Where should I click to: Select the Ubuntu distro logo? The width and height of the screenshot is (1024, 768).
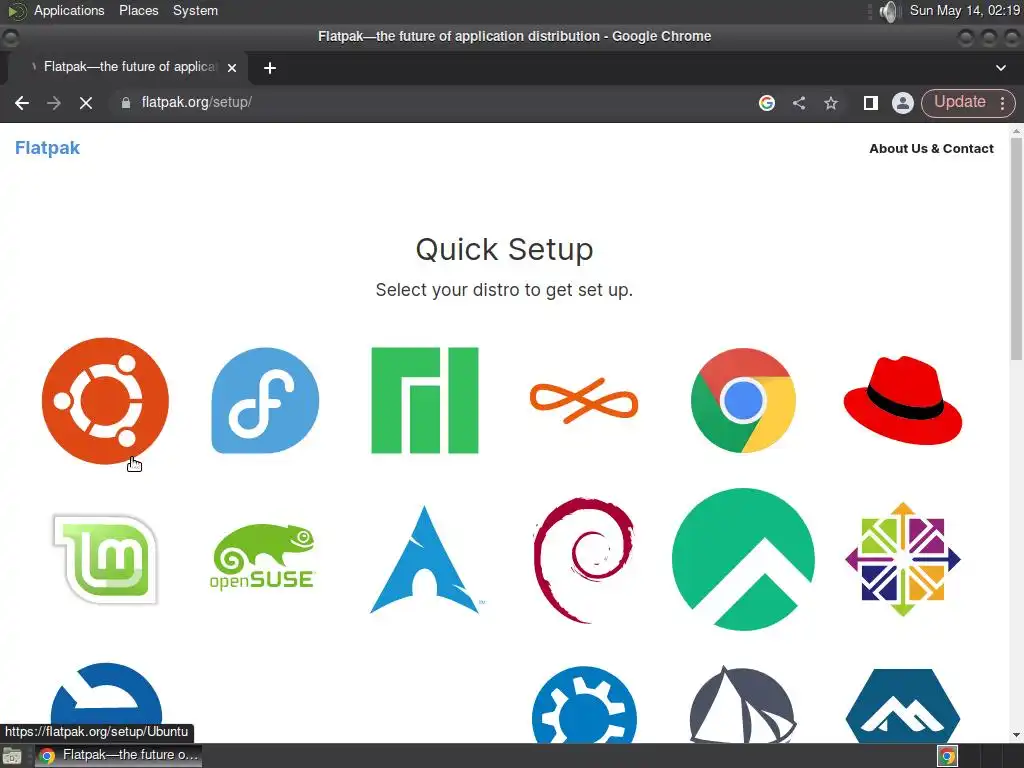[x=105, y=400]
